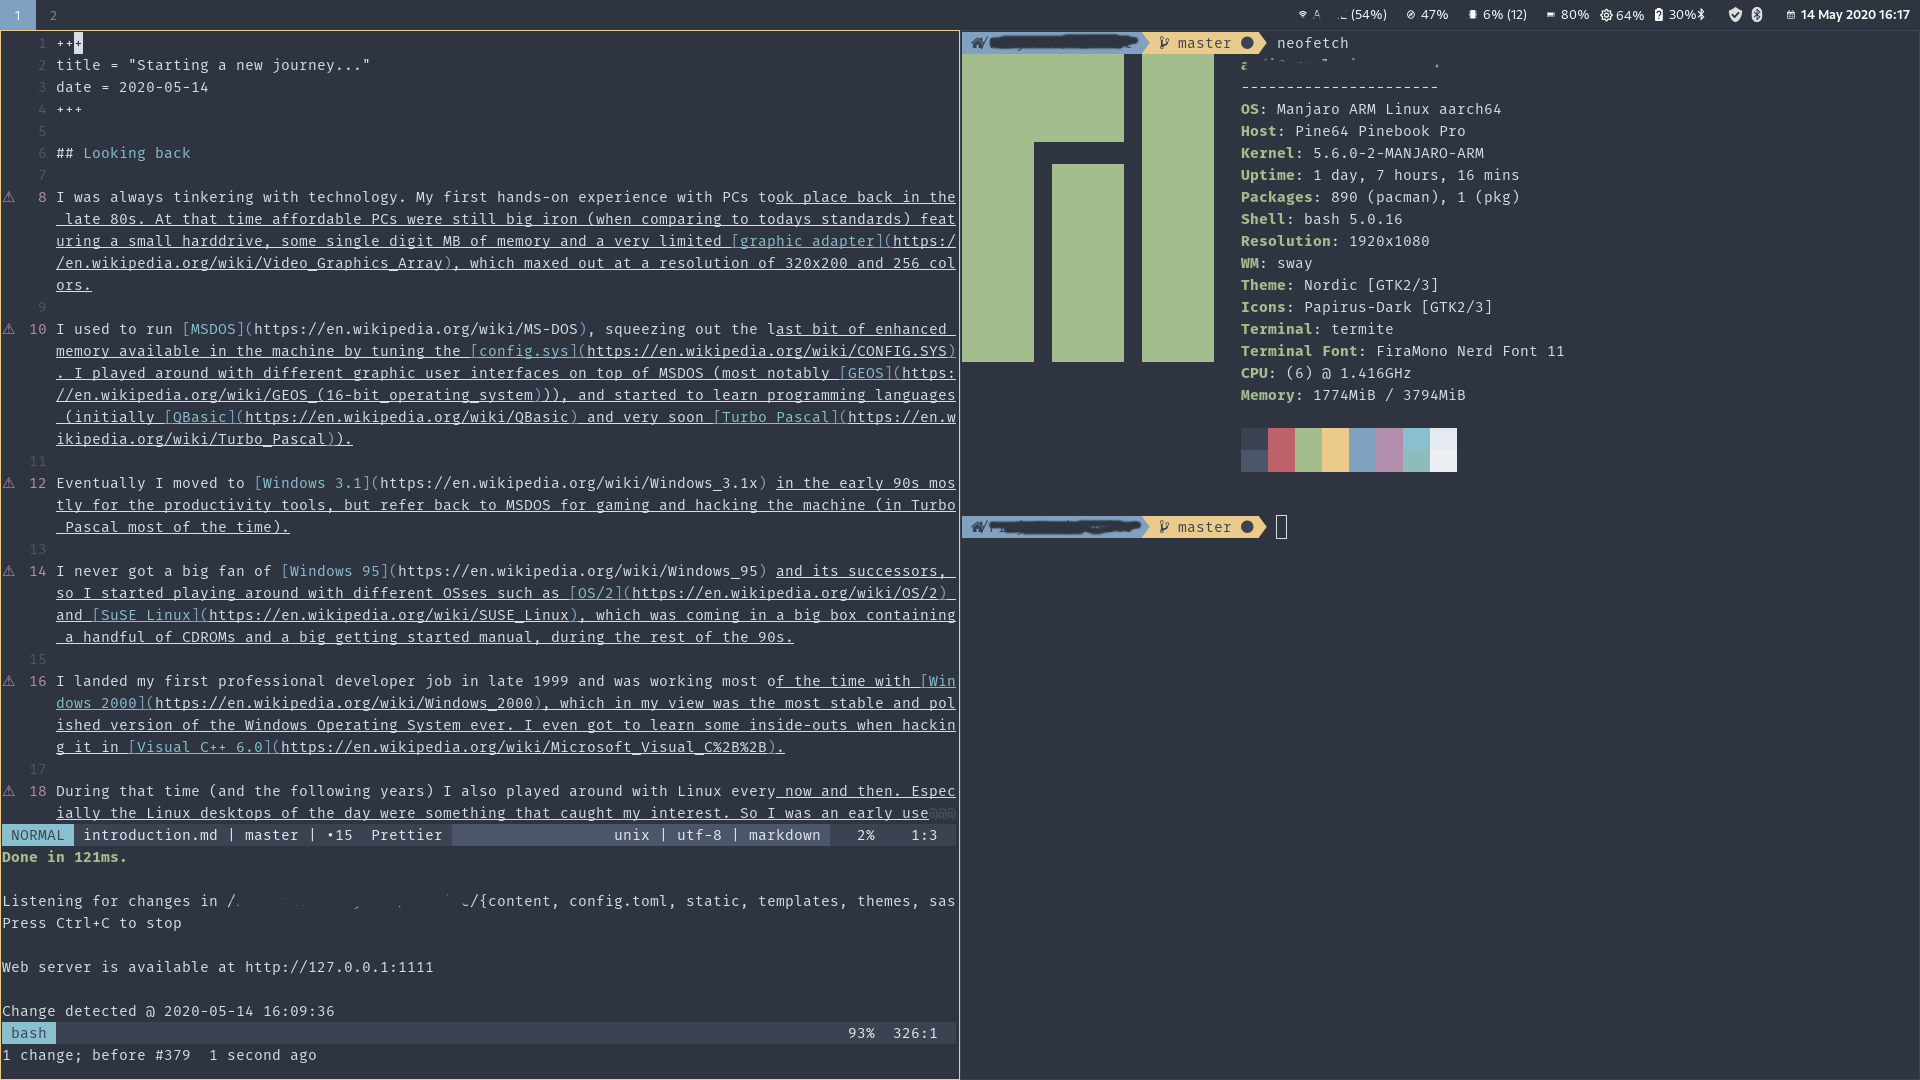Click the home icon in lower prompt
The width and height of the screenshot is (1920, 1080).
coord(978,527)
